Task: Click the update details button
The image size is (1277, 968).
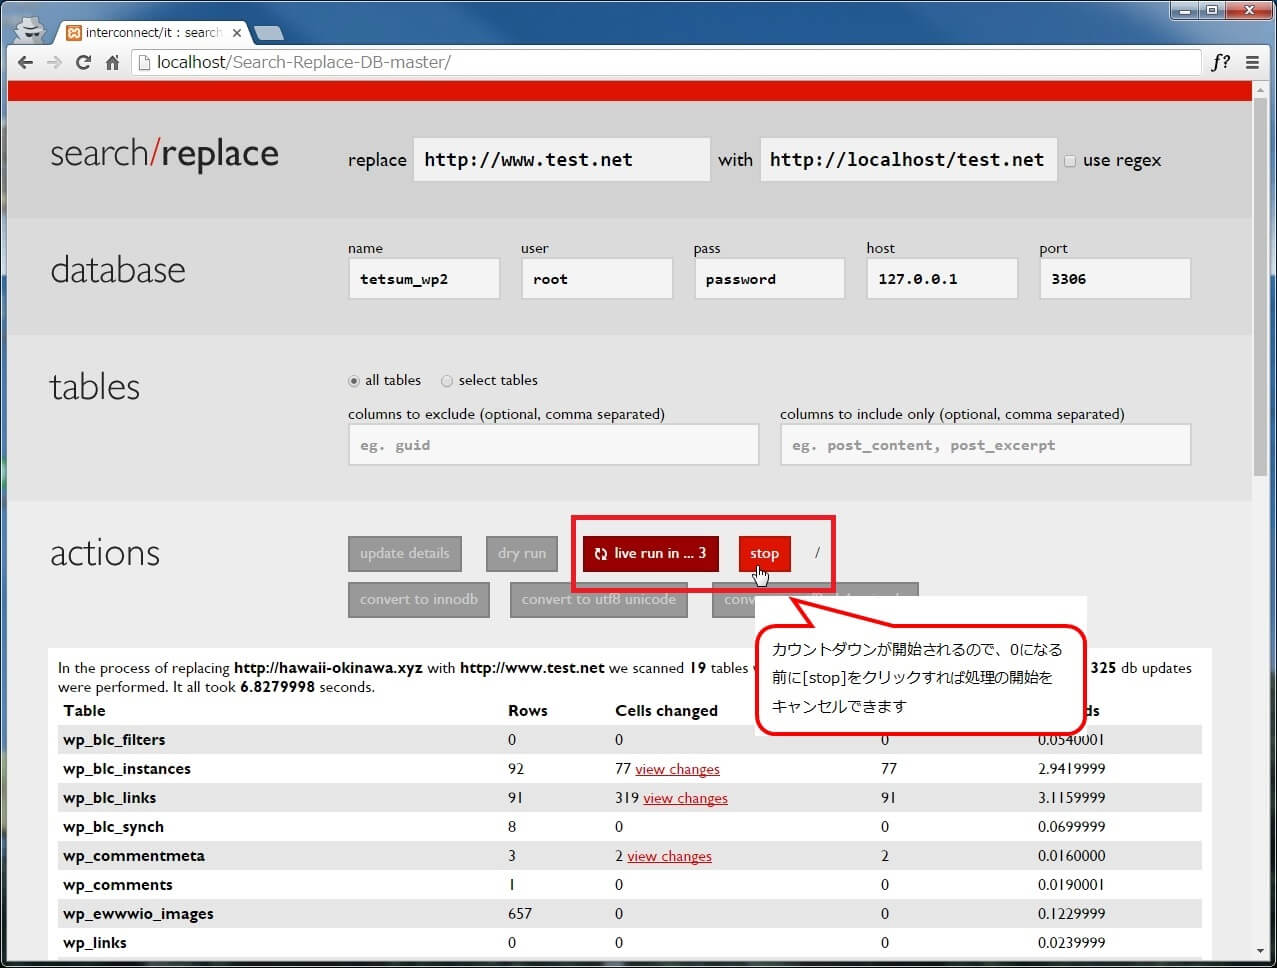Action: pos(404,554)
